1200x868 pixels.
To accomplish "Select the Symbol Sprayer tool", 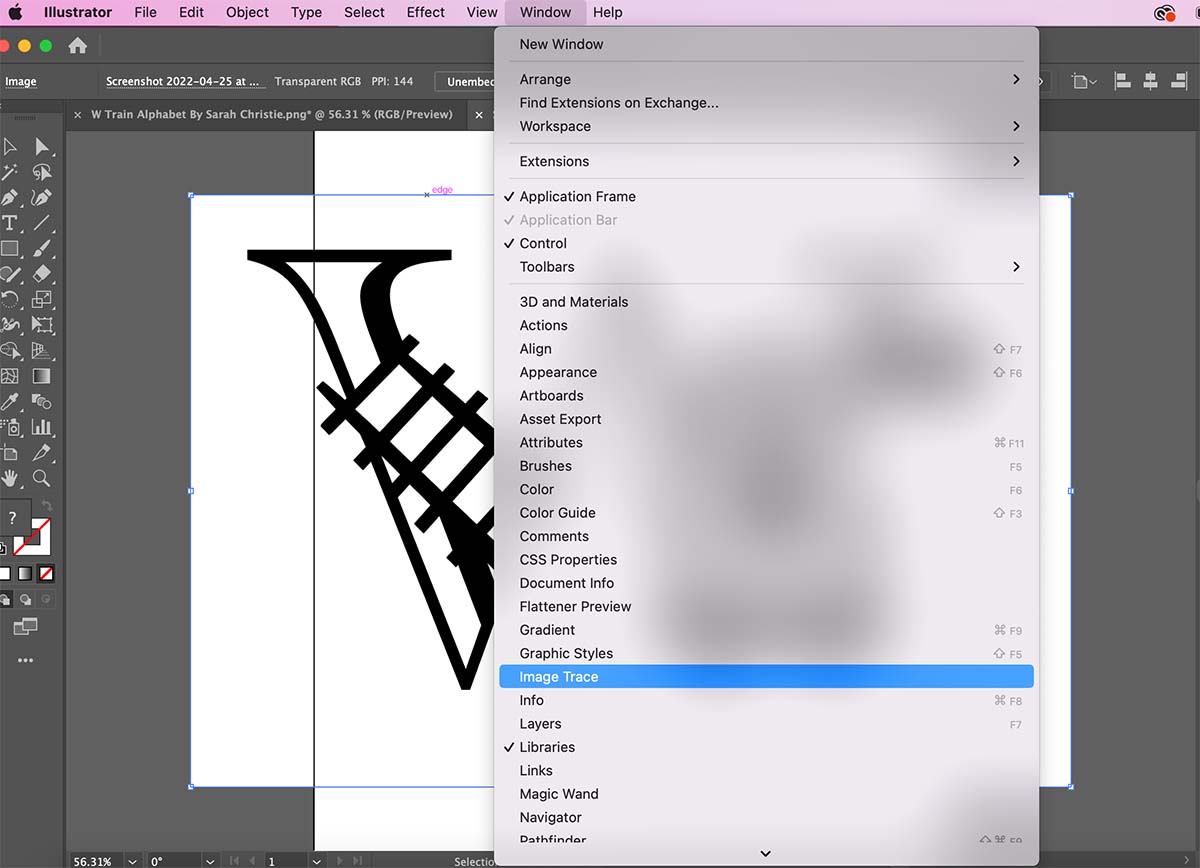I will click(x=10, y=427).
